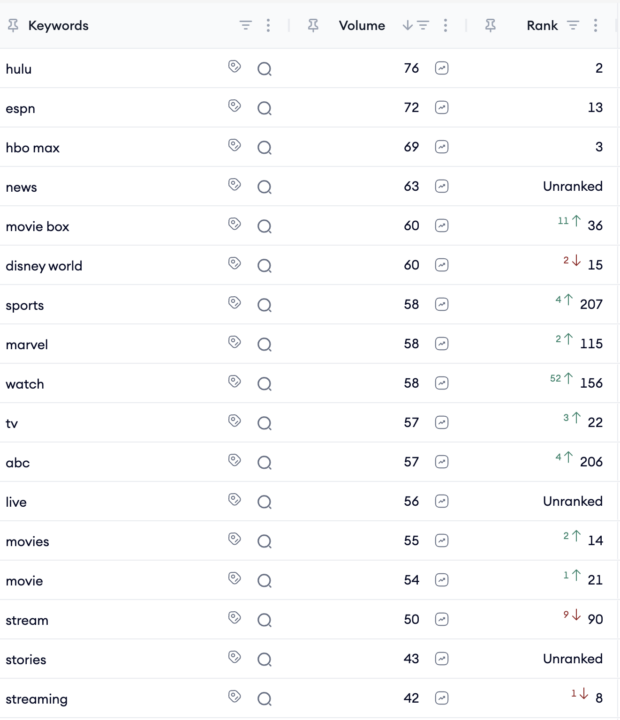Image resolution: width=620 pixels, height=720 pixels.
Task: Click the tag icon for hulu keyword
Action: 235,67
